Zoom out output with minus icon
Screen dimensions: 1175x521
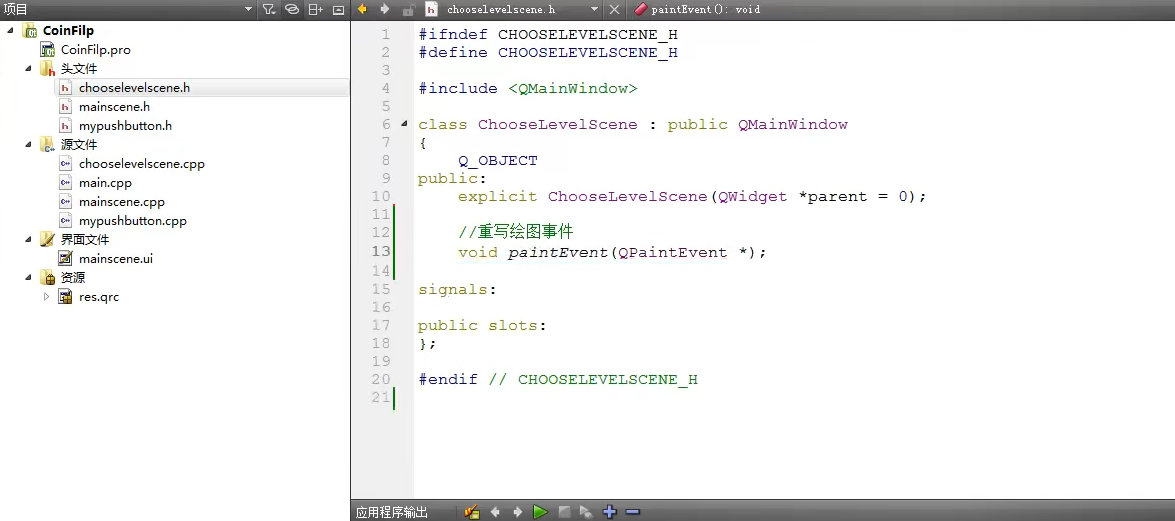coord(632,512)
